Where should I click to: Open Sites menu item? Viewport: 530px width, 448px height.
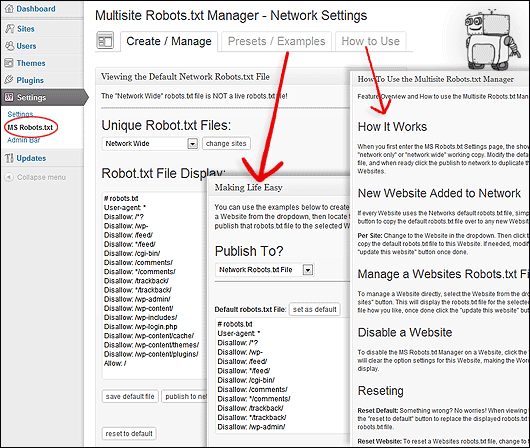[x=26, y=29]
